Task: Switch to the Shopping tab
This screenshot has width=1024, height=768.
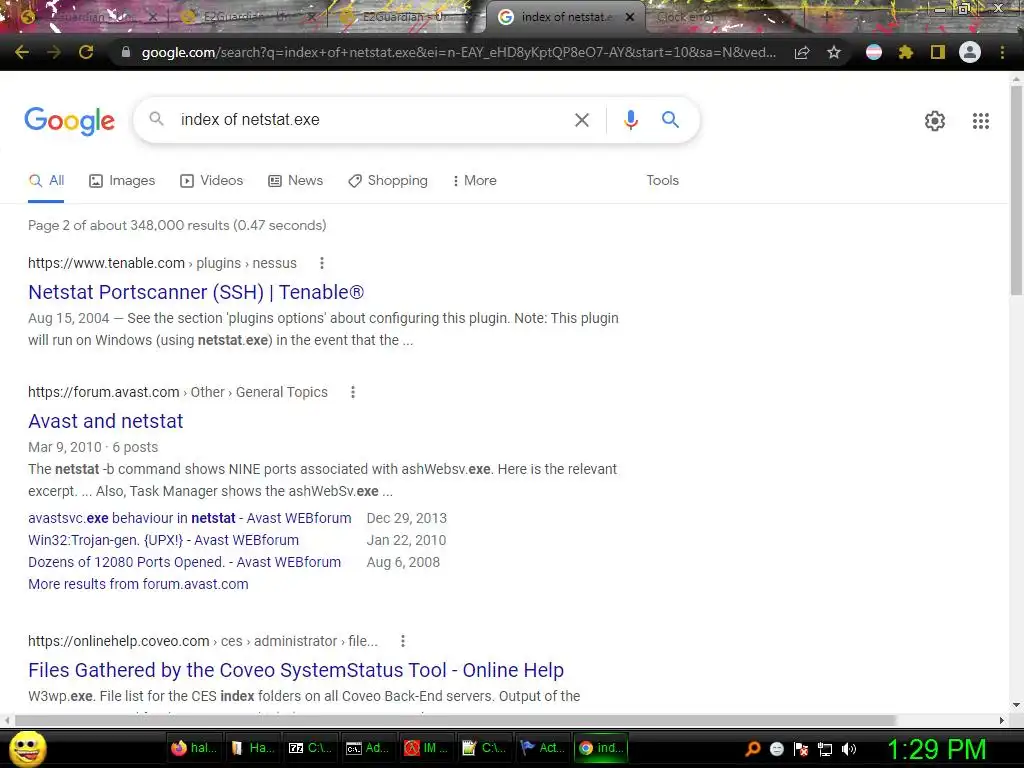Action: click(x=388, y=181)
